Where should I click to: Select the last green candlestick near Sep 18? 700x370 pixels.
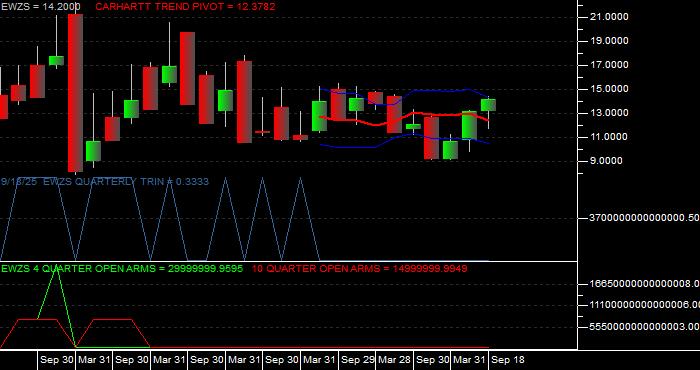pos(488,105)
